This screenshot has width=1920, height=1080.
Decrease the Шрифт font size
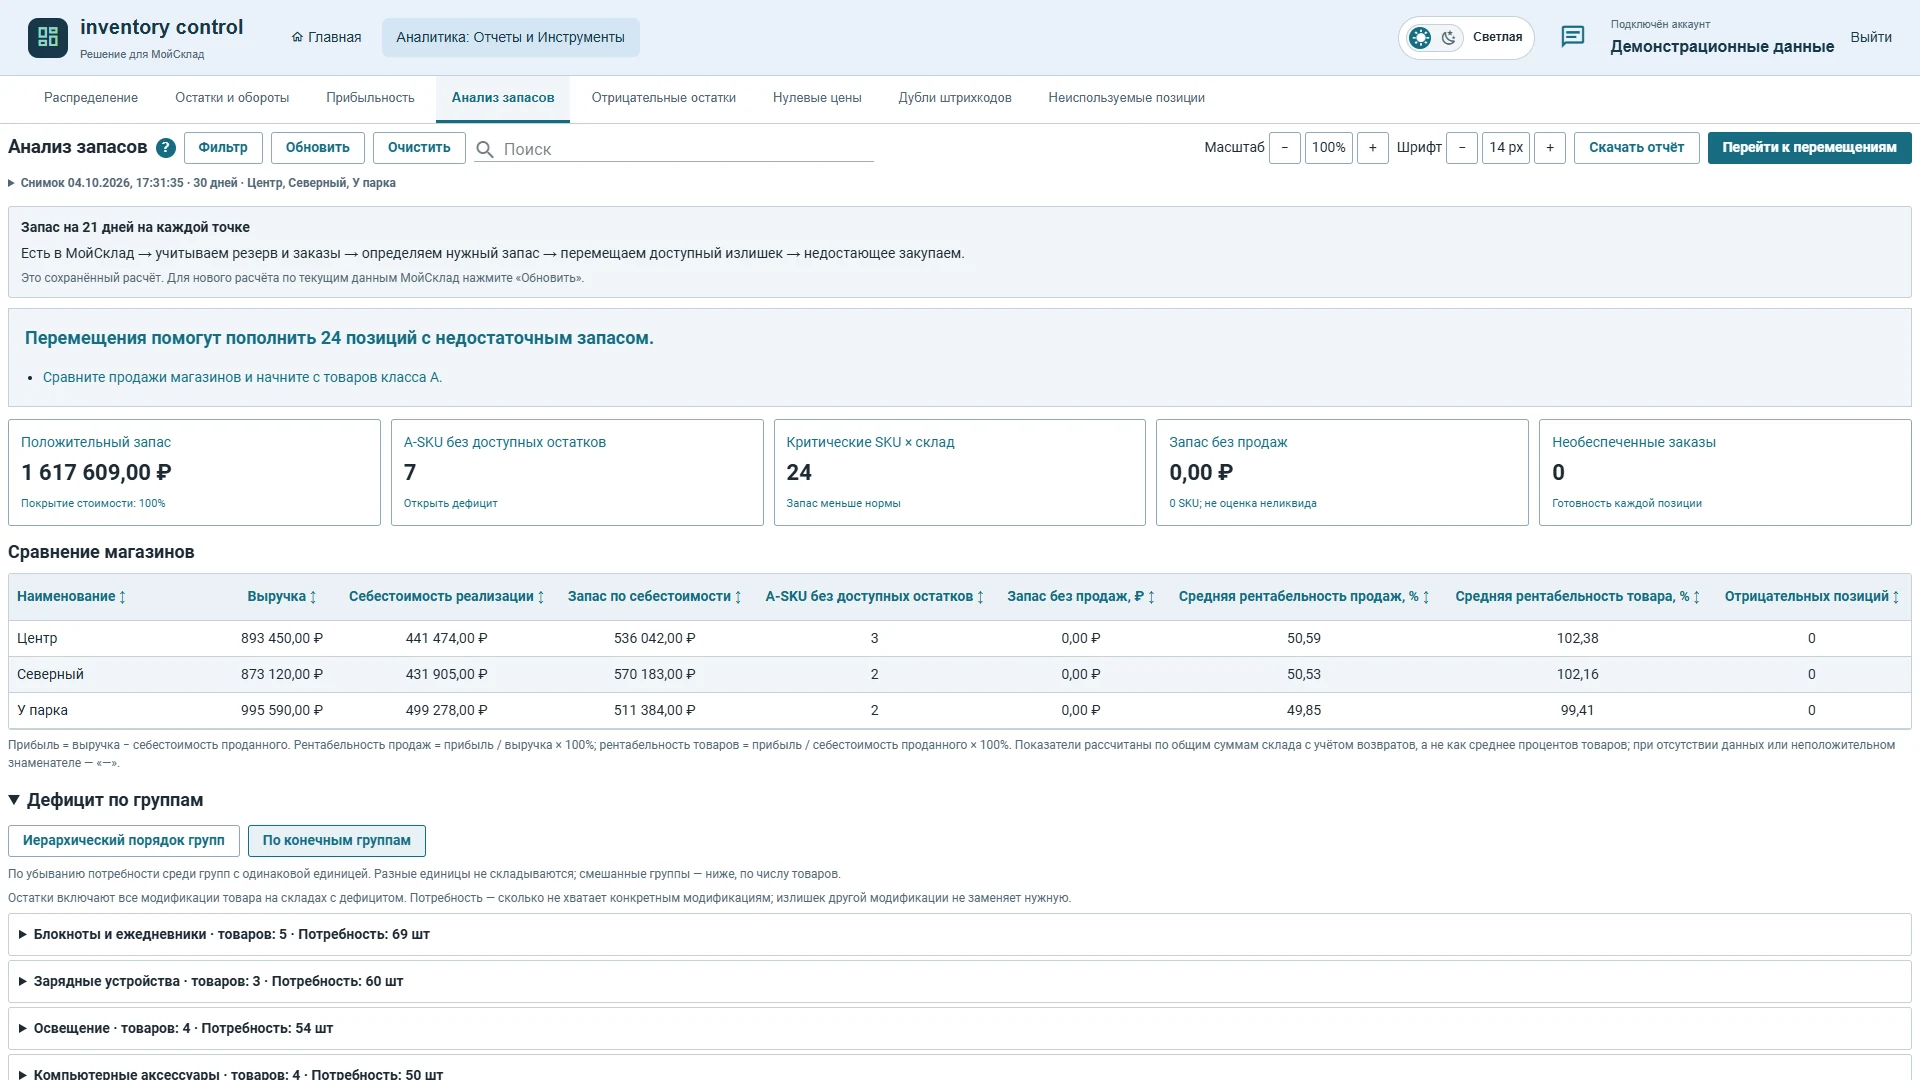1462,148
